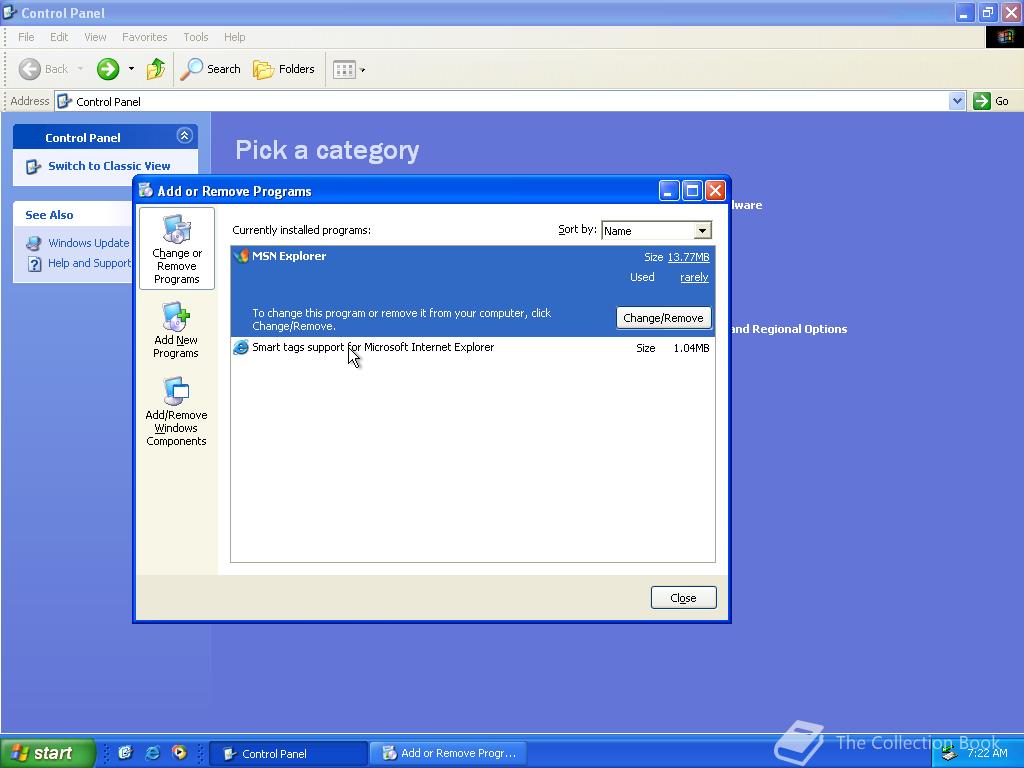Image resolution: width=1024 pixels, height=768 pixels.
Task: Open the Windows Update link
Action: [x=89, y=244]
